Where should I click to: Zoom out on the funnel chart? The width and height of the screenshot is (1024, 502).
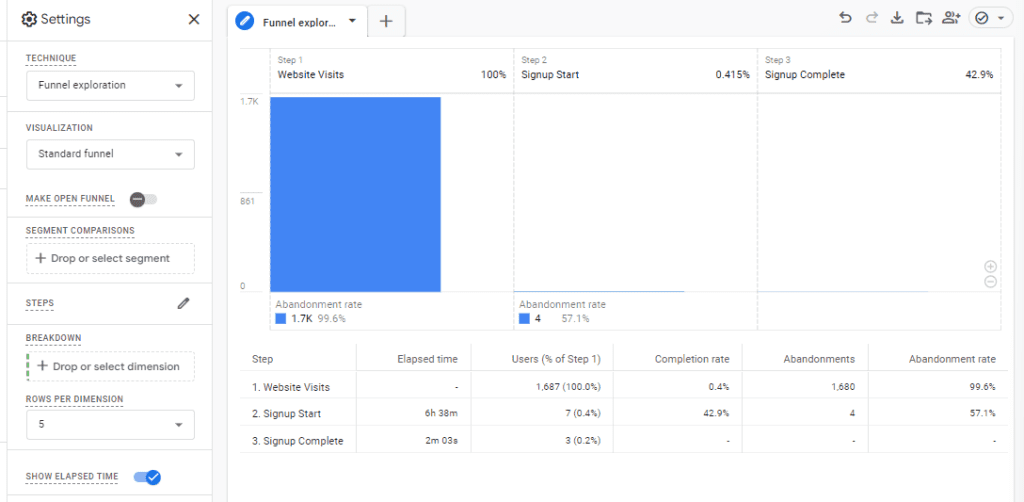pos(990,282)
